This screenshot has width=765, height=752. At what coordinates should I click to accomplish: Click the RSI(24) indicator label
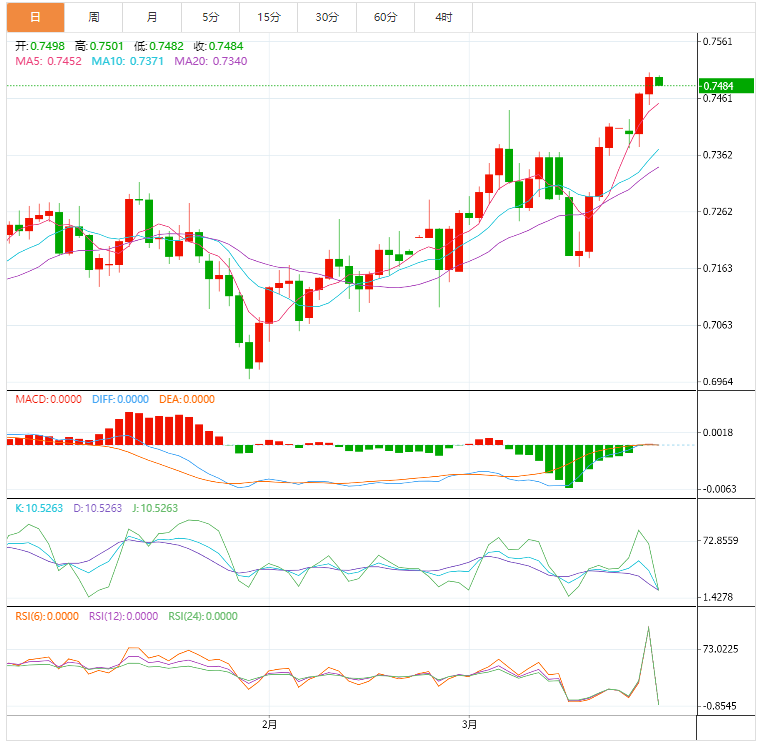(203, 616)
